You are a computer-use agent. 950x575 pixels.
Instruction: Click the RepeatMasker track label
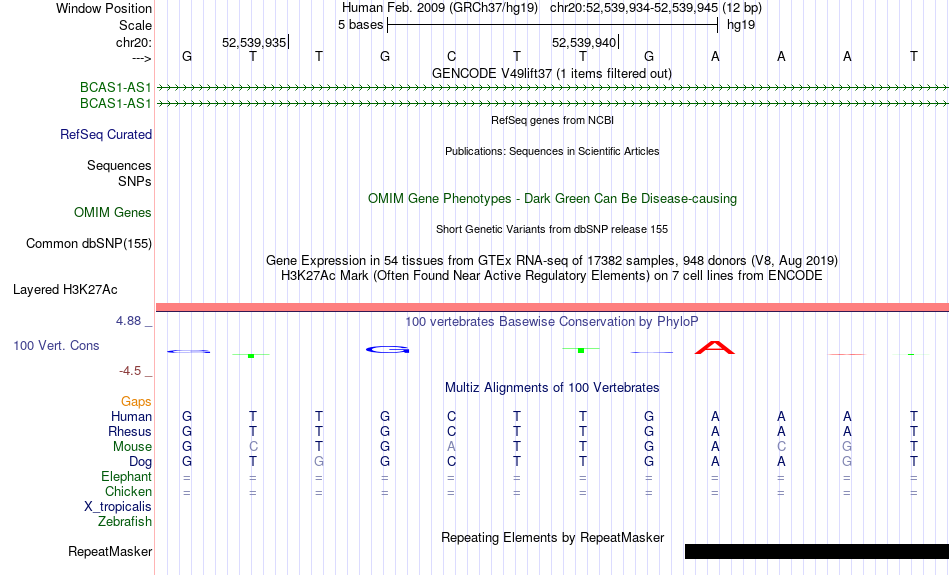pos(110,551)
